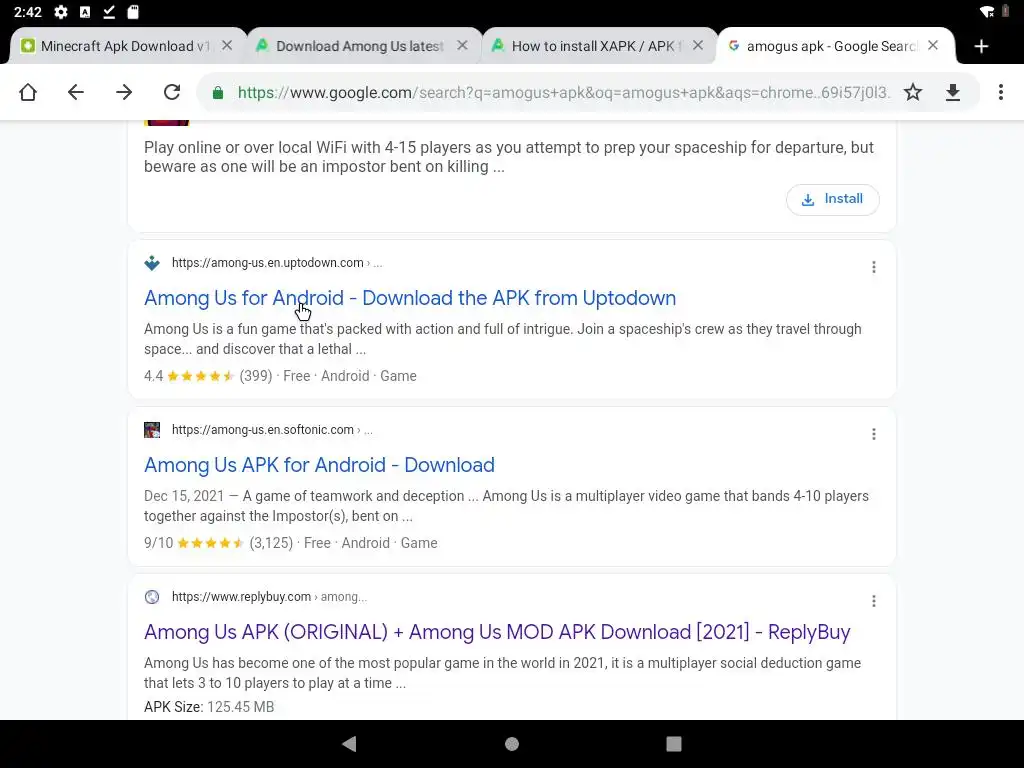Tap the Android recent apps square button
The width and height of the screenshot is (1024, 768).
674,744
